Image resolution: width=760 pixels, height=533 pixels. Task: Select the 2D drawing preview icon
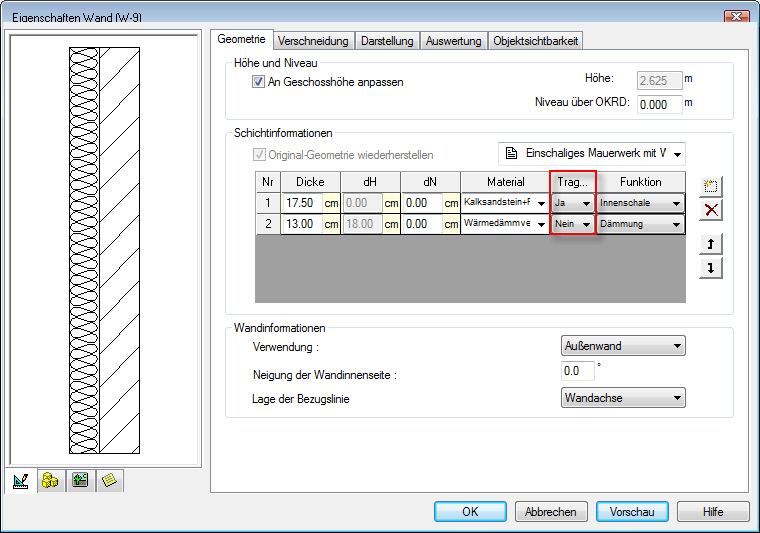click(21, 481)
